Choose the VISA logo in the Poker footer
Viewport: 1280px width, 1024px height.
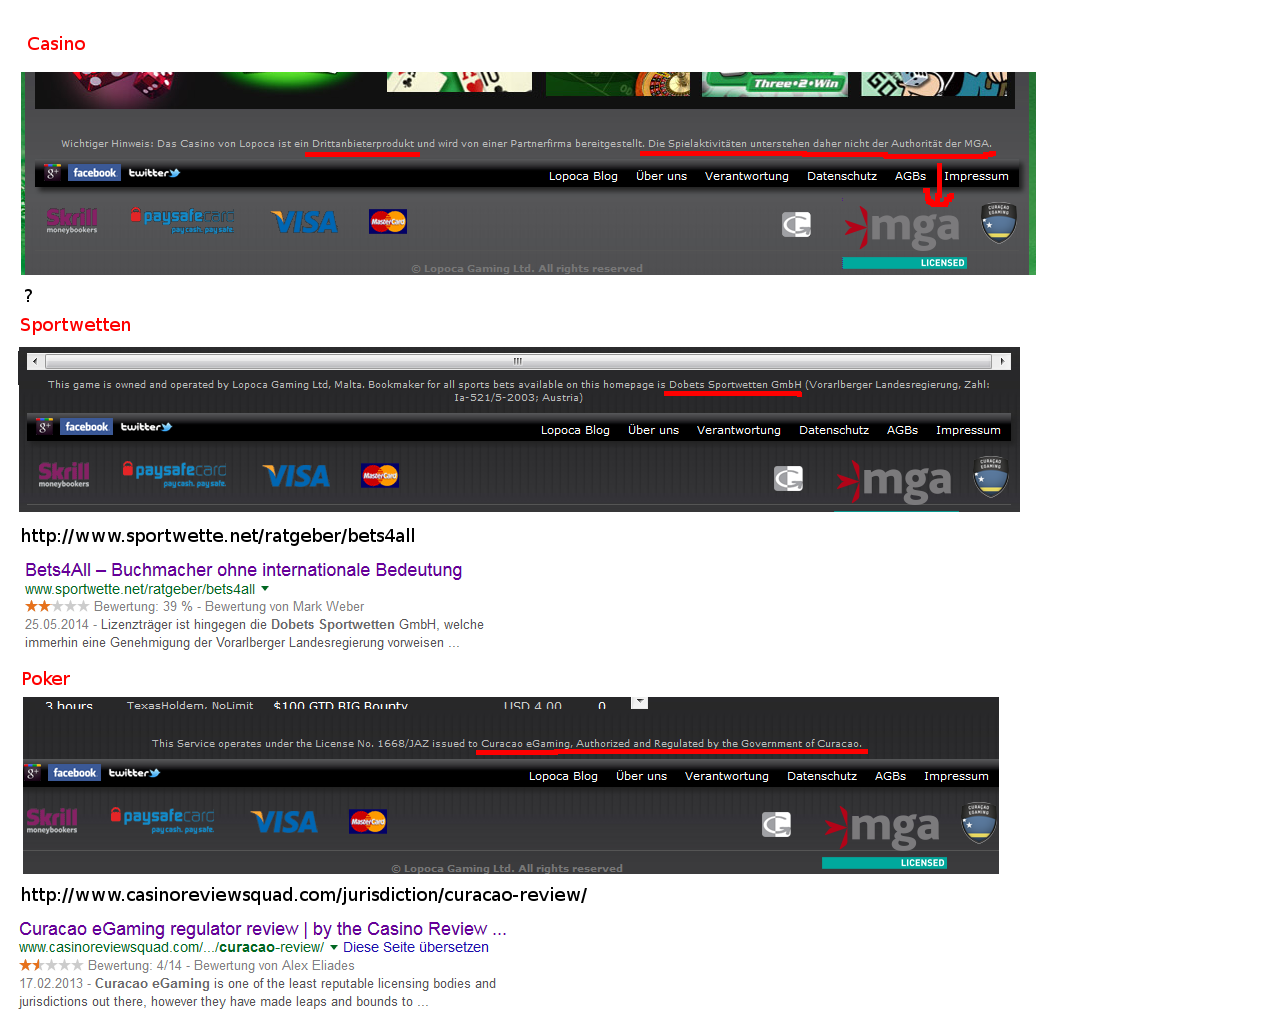point(284,822)
